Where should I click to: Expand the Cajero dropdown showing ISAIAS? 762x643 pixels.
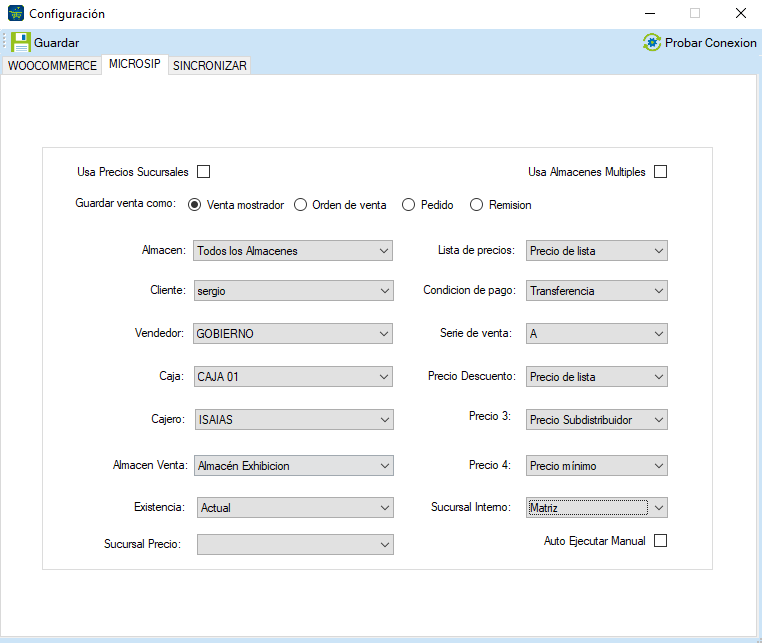click(x=294, y=419)
